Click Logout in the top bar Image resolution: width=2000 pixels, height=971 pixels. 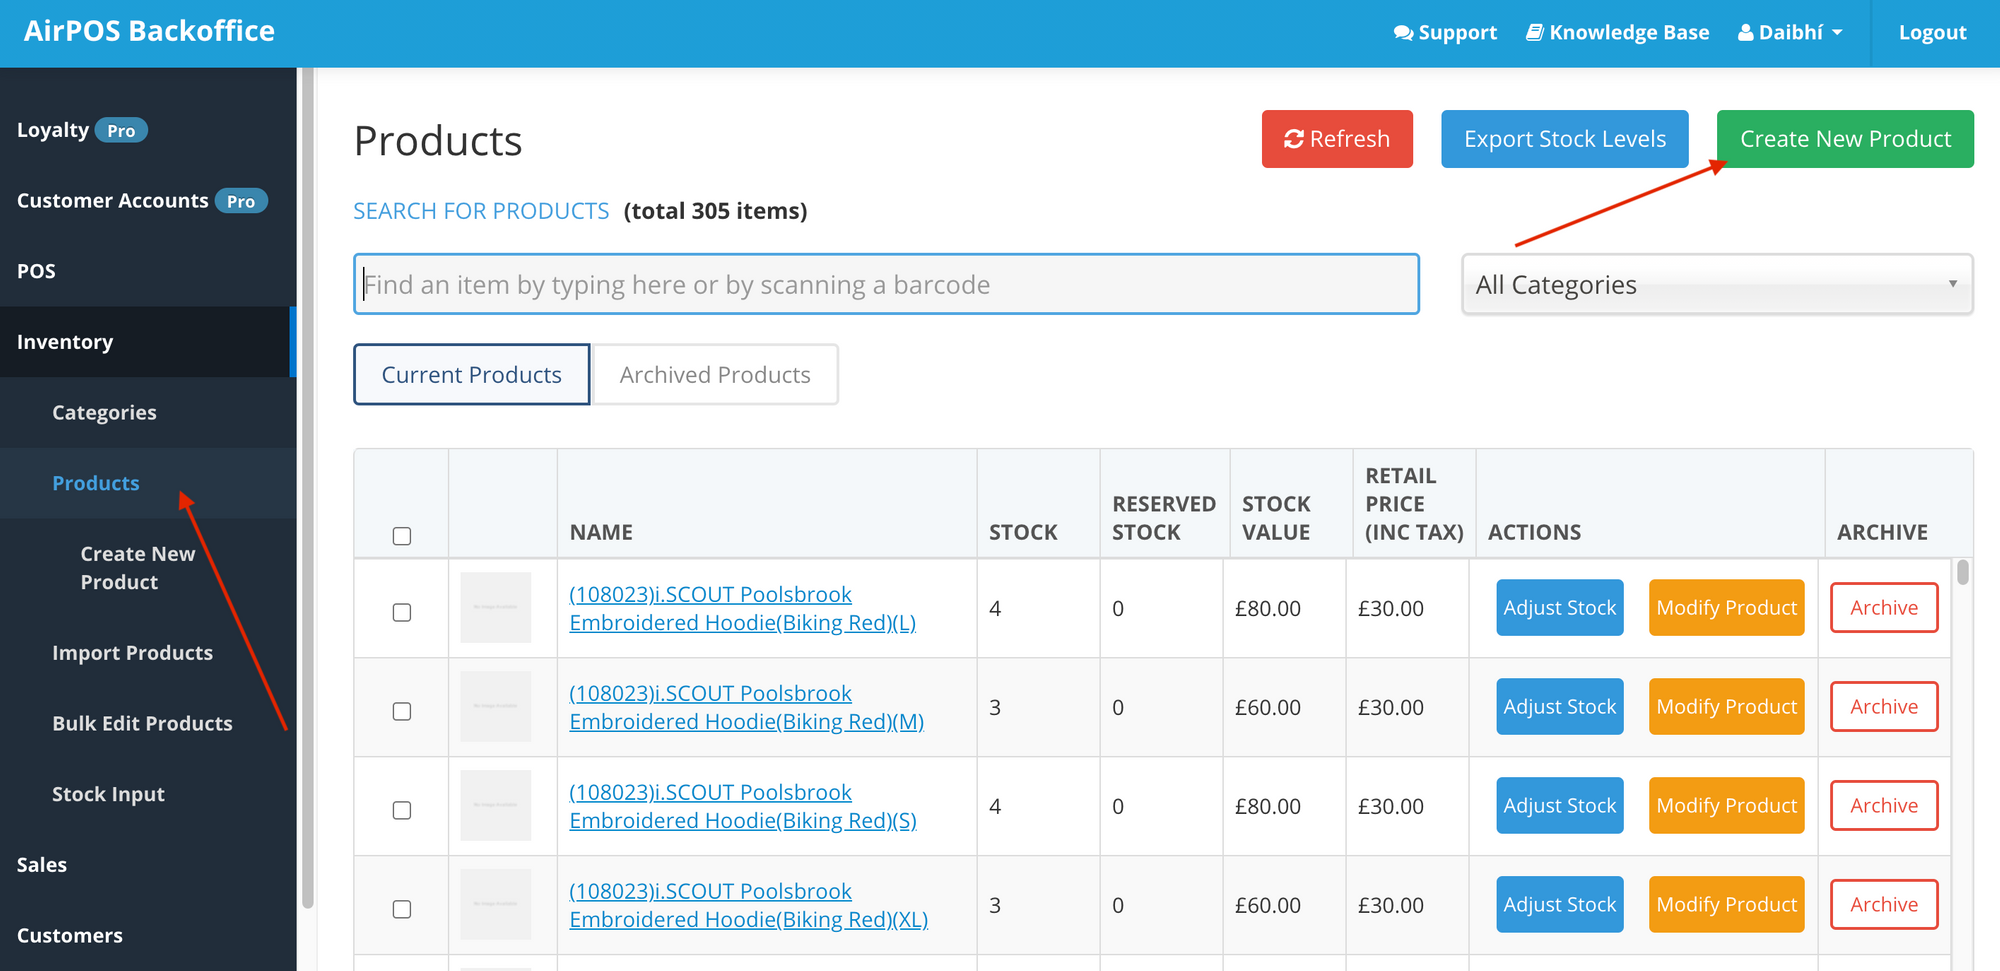1932,33
